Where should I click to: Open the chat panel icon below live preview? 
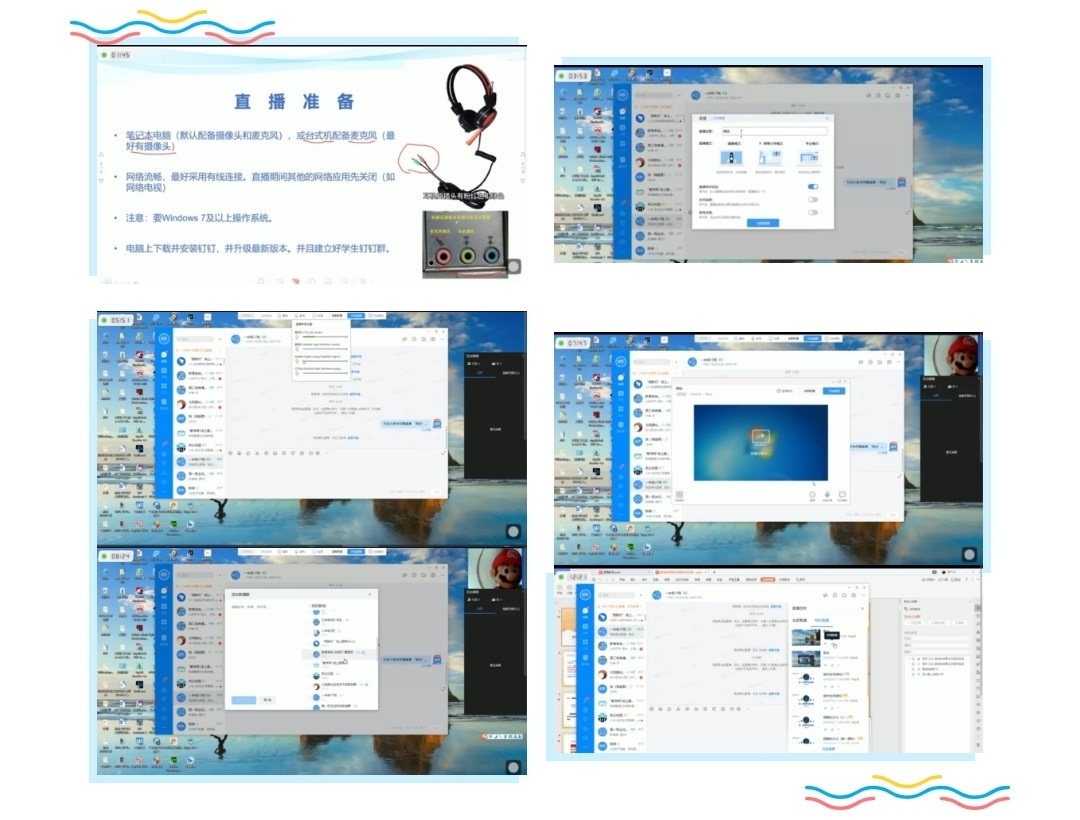tap(842, 494)
